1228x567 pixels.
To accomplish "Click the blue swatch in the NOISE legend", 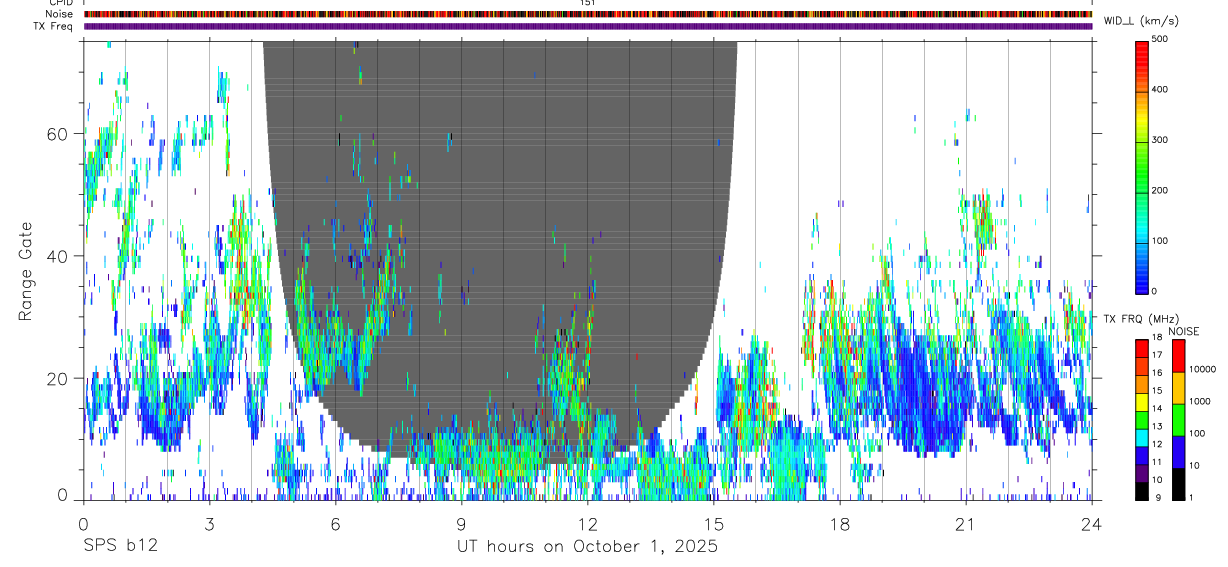I will click(1178, 451).
